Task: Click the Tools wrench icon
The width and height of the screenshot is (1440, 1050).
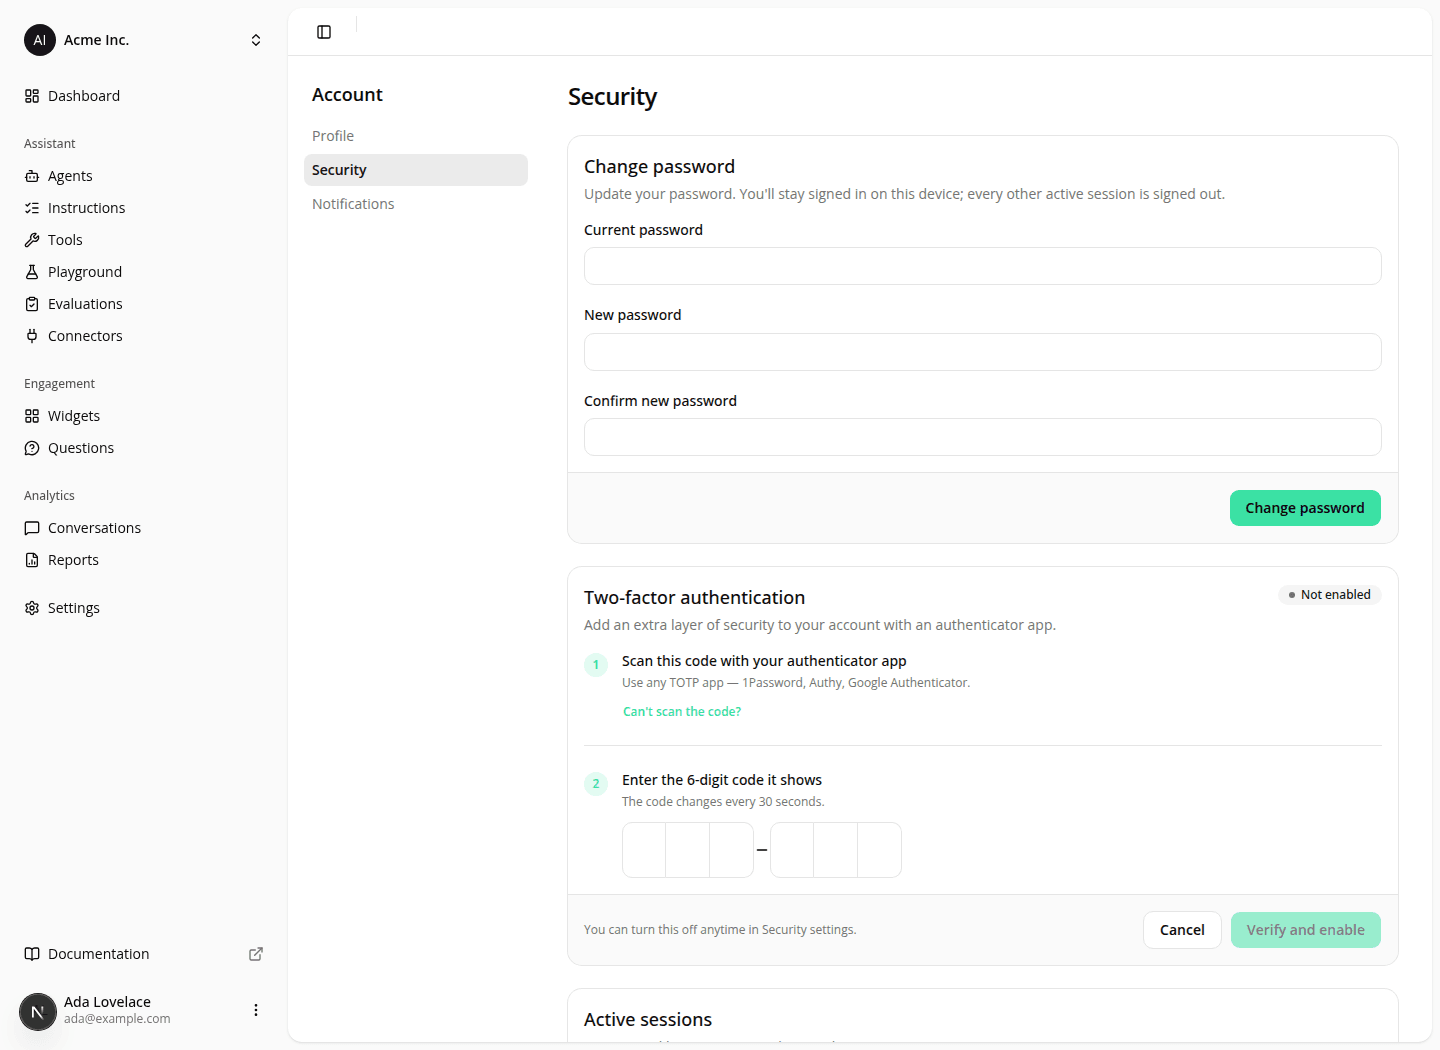Action: pos(32,240)
